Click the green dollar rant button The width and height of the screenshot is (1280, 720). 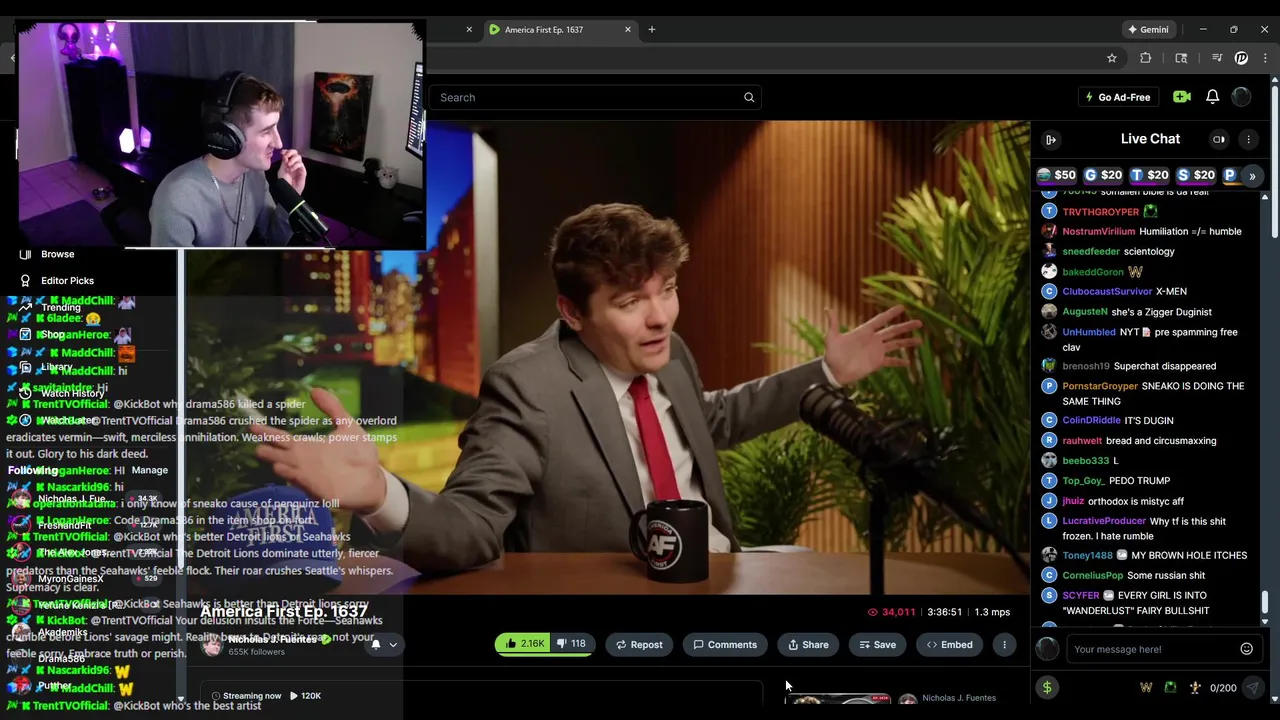(x=1047, y=687)
